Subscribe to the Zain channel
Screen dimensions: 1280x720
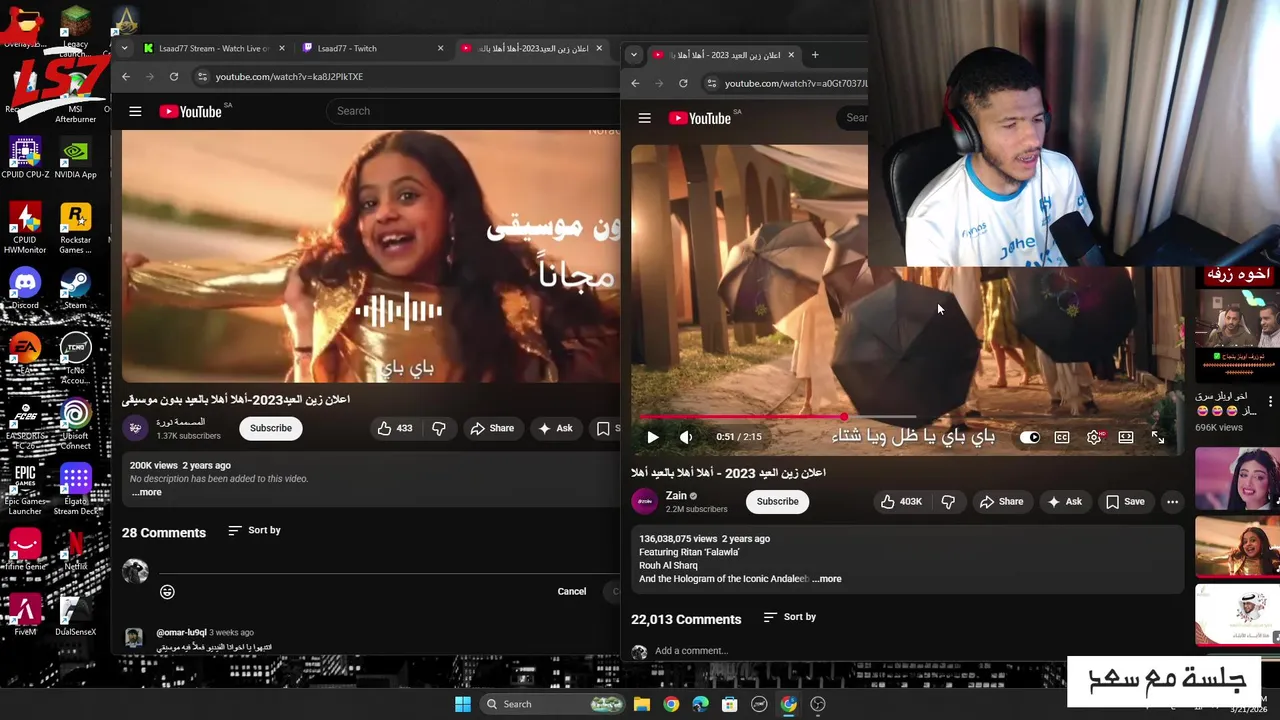point(777,502)
